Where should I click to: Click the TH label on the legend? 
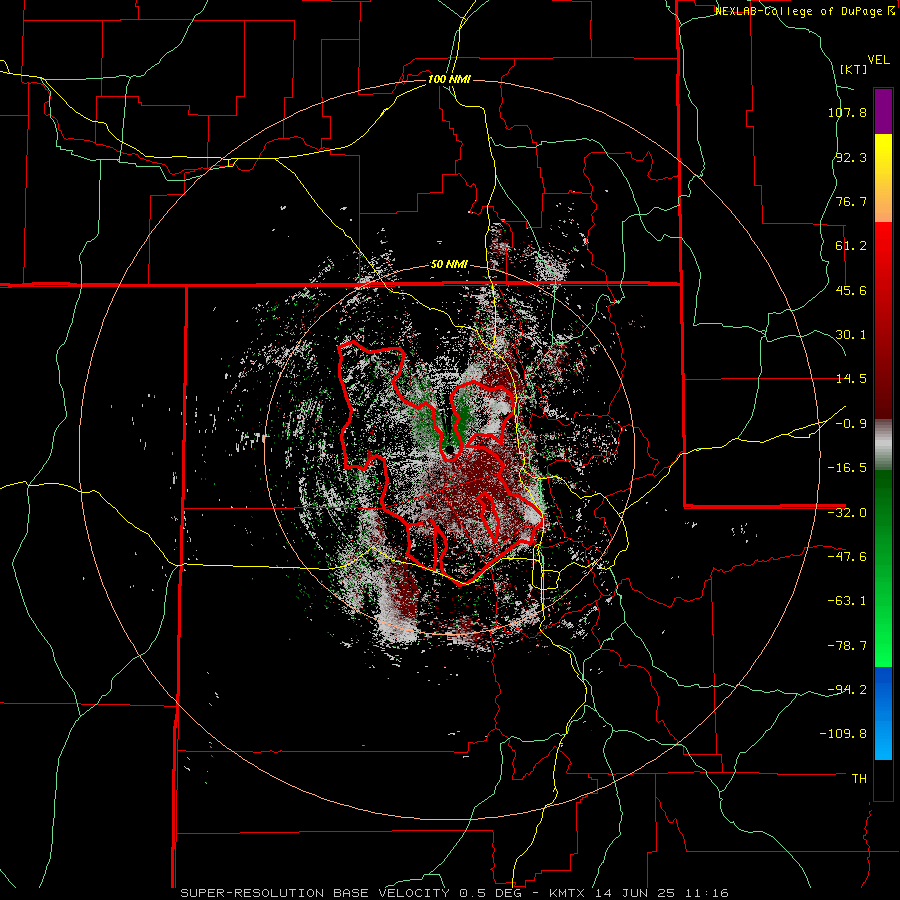(x=859, y=779)
